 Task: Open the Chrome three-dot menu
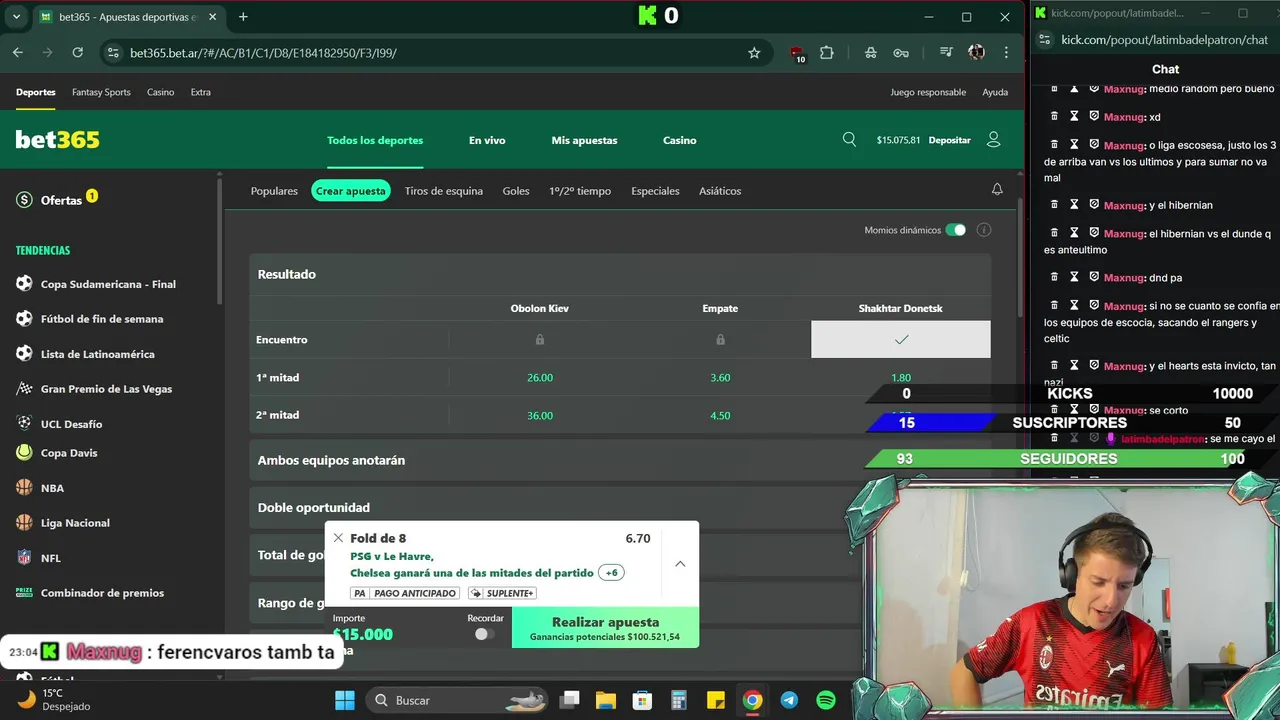tap(1006, 53)
